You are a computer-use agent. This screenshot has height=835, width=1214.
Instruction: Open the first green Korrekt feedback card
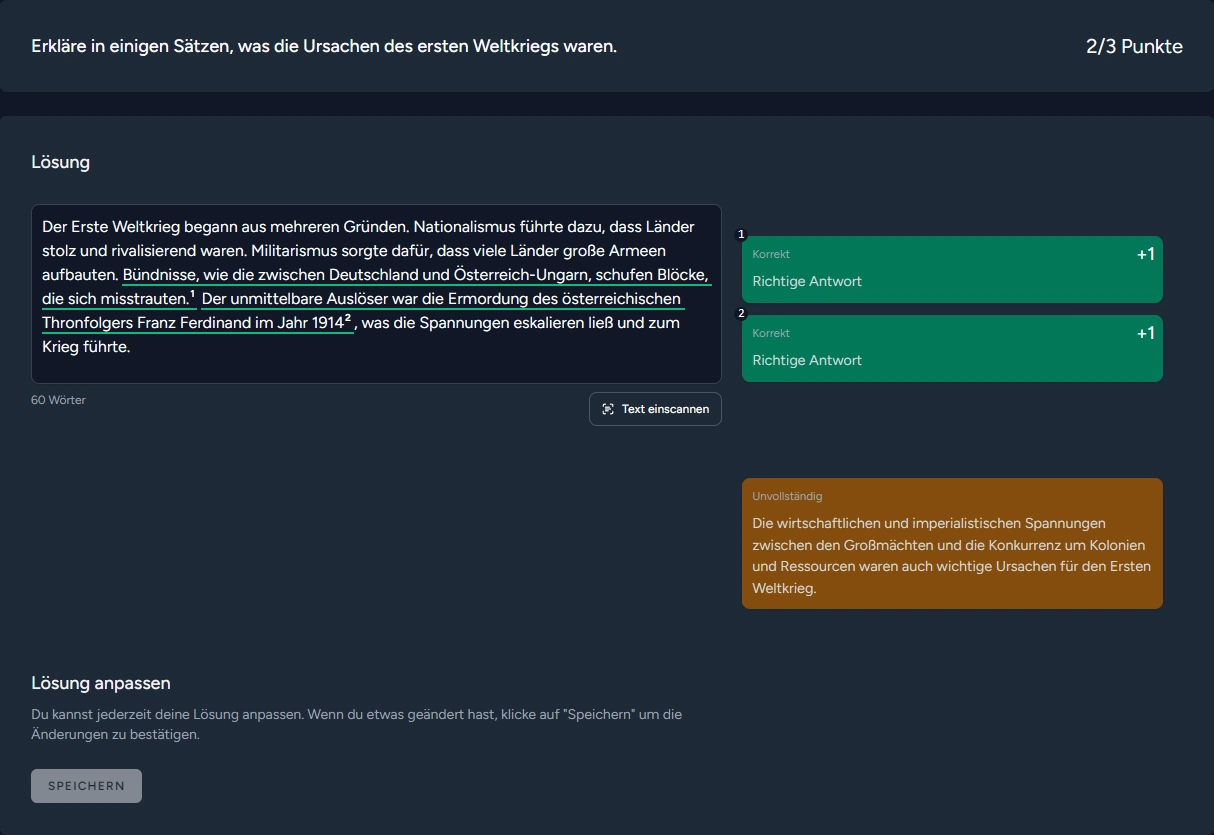951,270
